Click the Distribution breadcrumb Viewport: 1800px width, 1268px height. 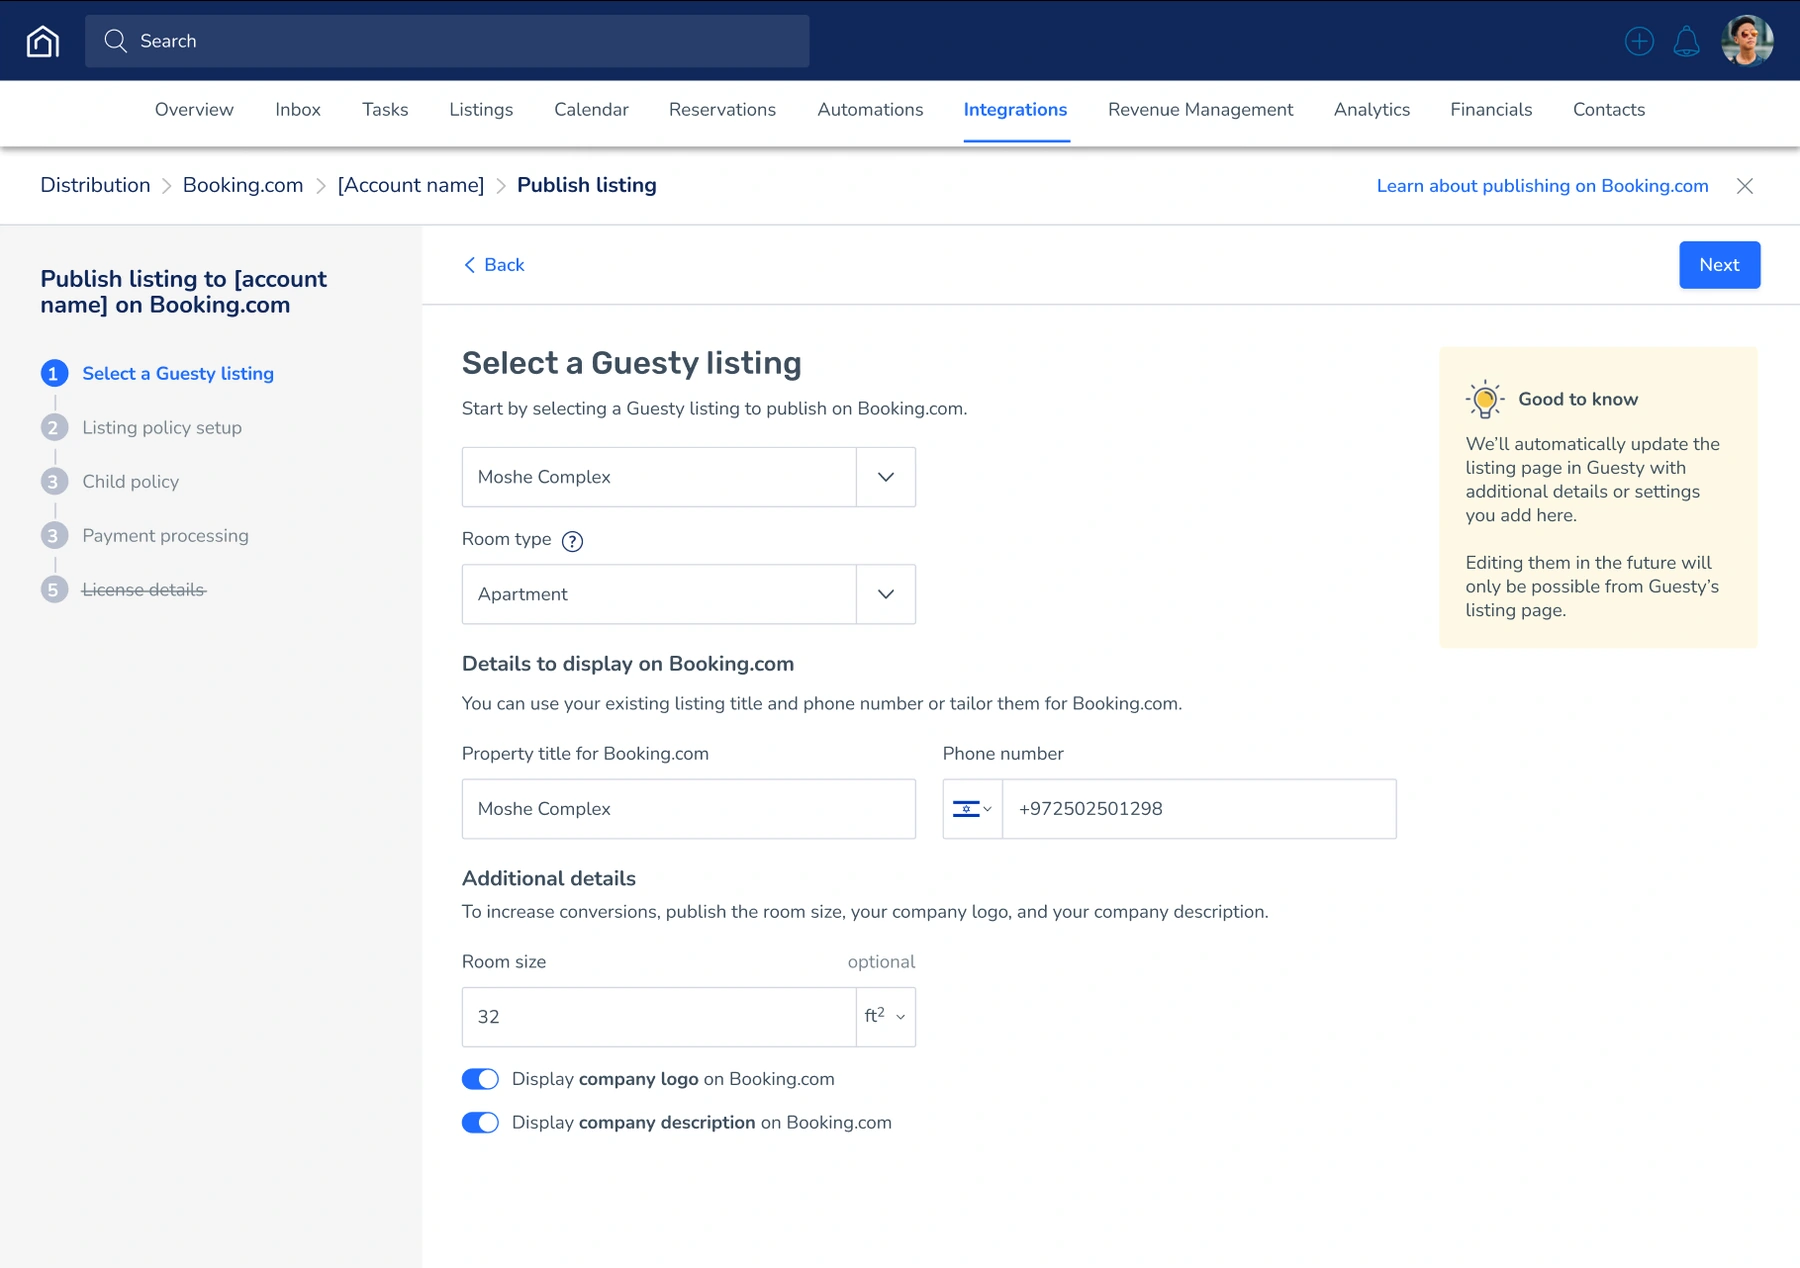pyautogui.click(x=95, y=185)
